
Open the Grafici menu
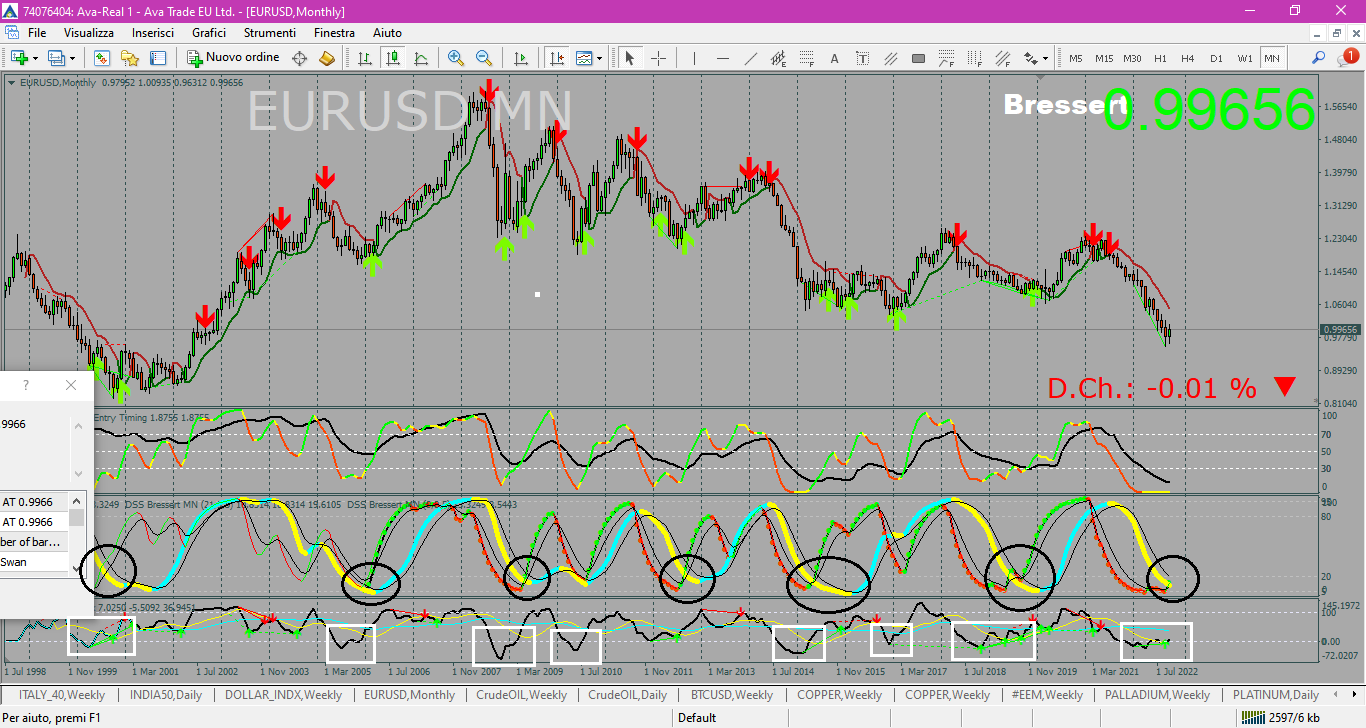[209, 33]
